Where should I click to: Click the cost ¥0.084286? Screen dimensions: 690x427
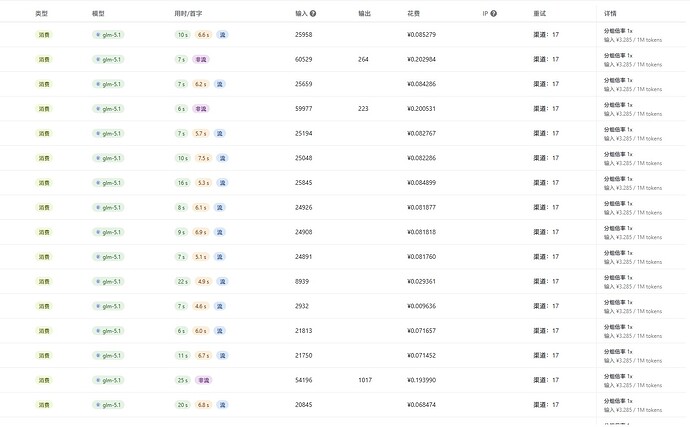pyautogui.click(x=422, y=84)
